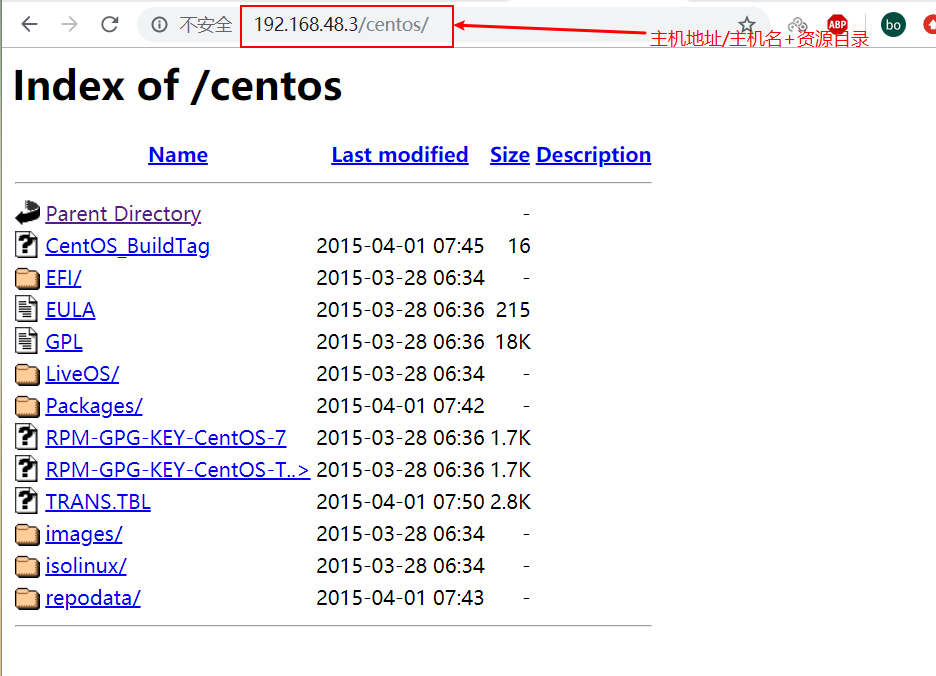Select the 'Index of /centos' heading
The height and width of the screenshot is (676, 936).
pos(177,86)
